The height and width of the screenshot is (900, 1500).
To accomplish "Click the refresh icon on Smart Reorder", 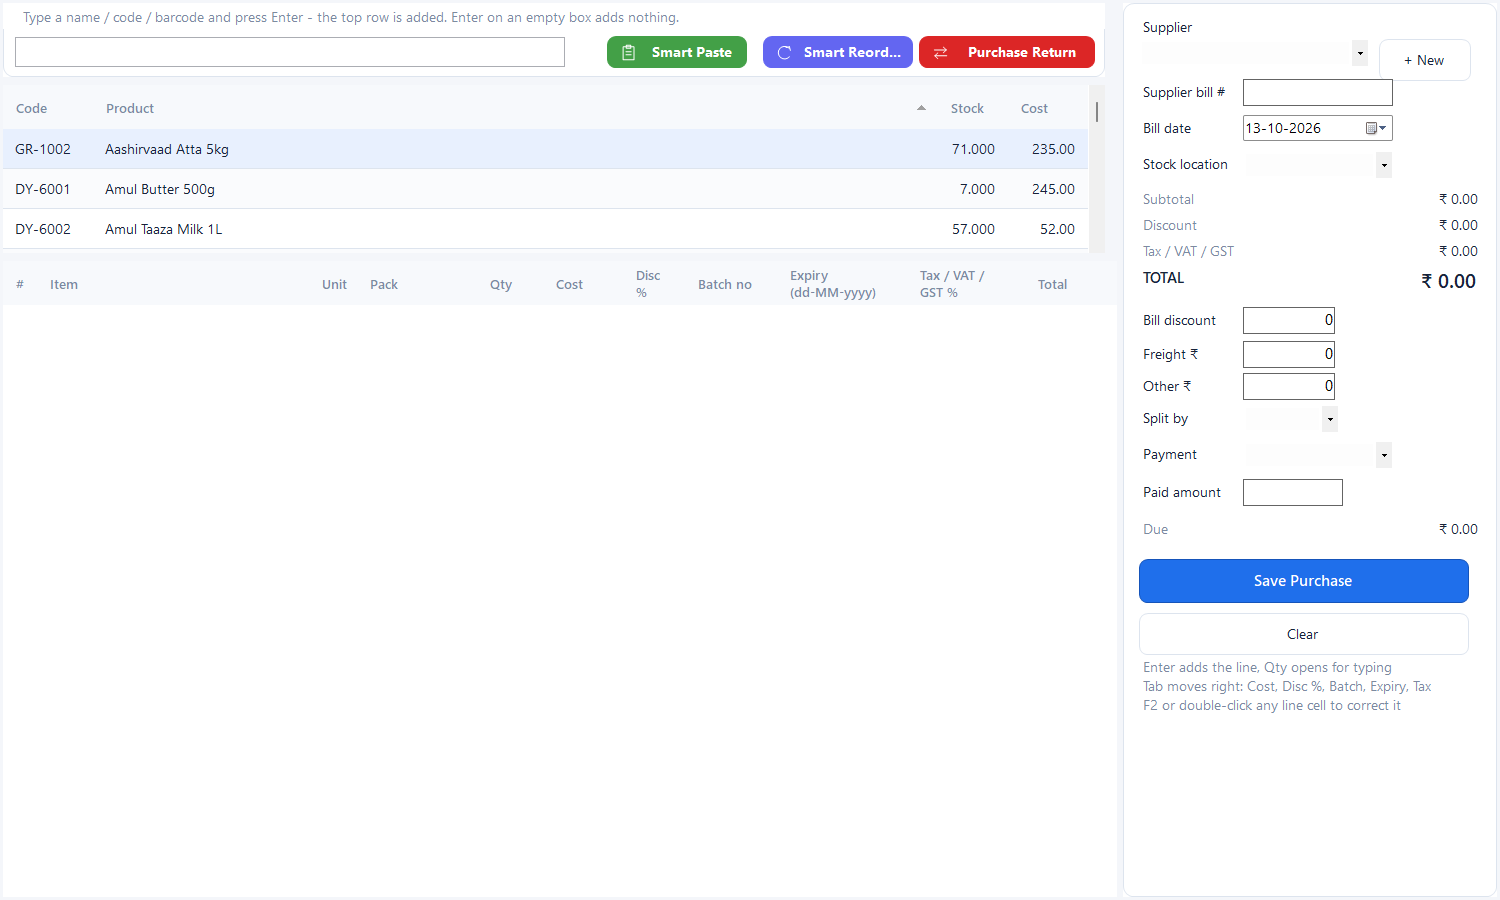I will [784, 53].
